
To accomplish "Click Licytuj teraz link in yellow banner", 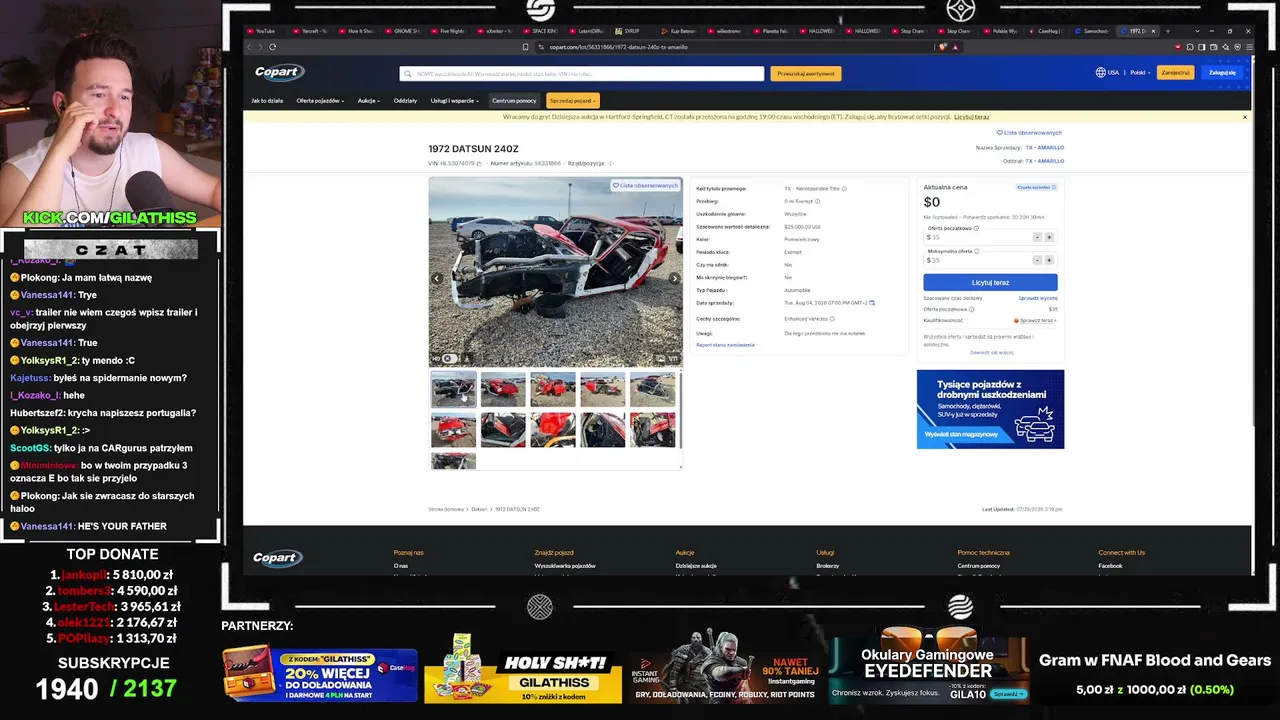I will click(x=972, y=117).
